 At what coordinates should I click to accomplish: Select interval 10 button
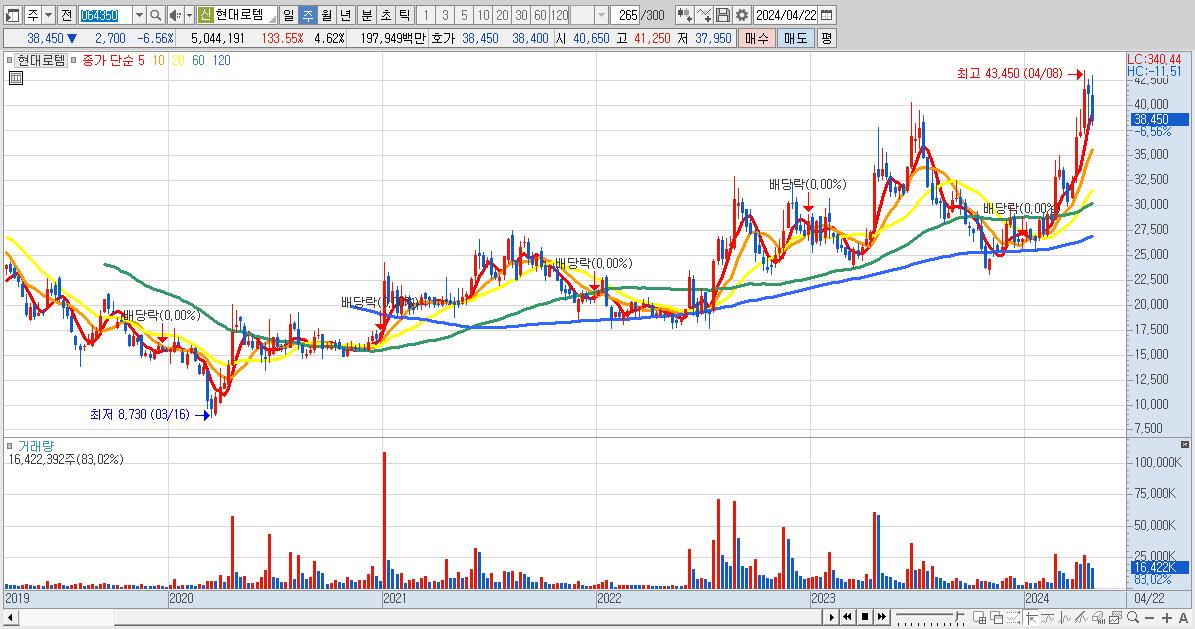tap(483, 15)
